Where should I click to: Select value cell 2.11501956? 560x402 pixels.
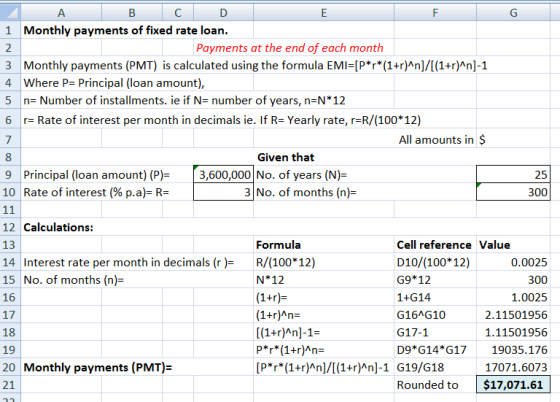513,315
